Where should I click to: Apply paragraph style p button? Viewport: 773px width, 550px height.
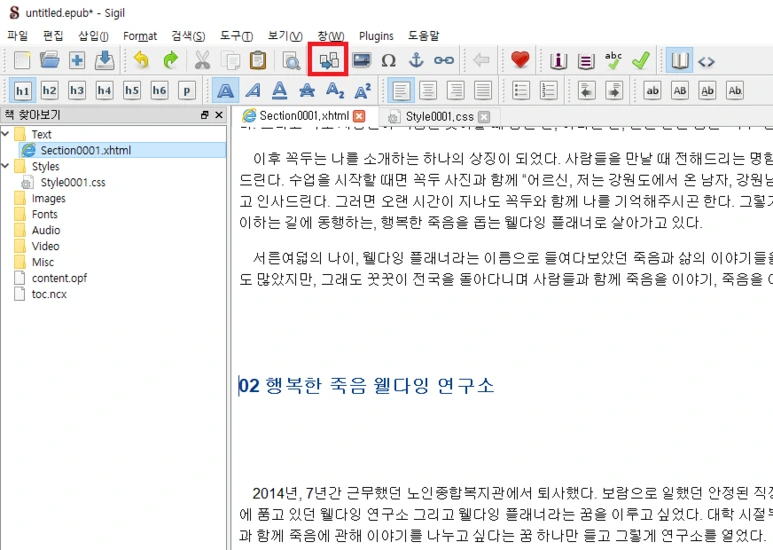186,90
